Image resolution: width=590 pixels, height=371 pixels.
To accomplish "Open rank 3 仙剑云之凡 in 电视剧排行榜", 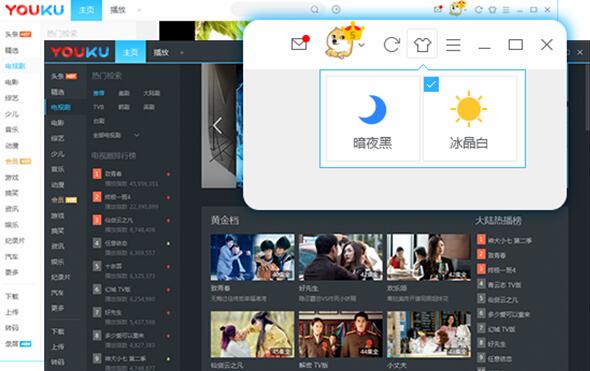I will (x=131, y=224).
